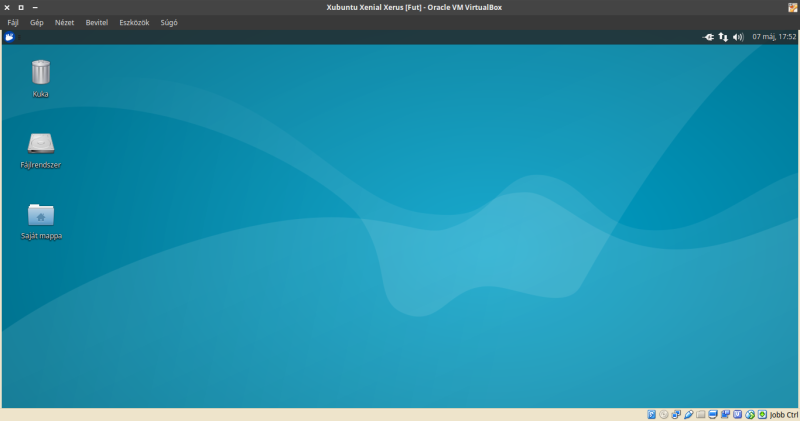
Task: Click the hard disk activity icon in the VirtualBox status bar
Action: (x=652, y=414)
